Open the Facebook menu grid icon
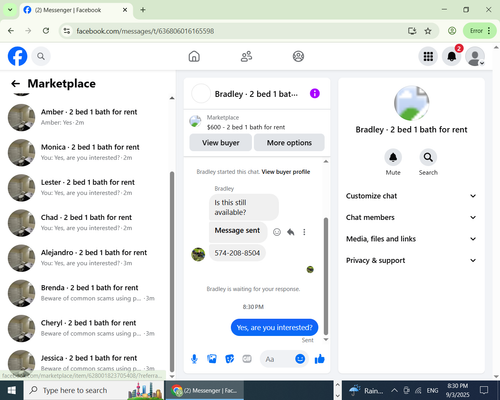 [428, 56]
